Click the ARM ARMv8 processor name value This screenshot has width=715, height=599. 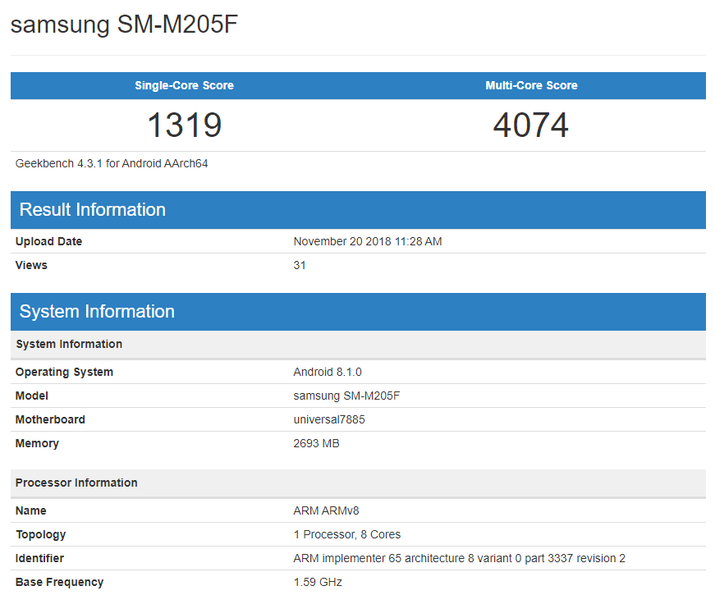tap(325, 511)
